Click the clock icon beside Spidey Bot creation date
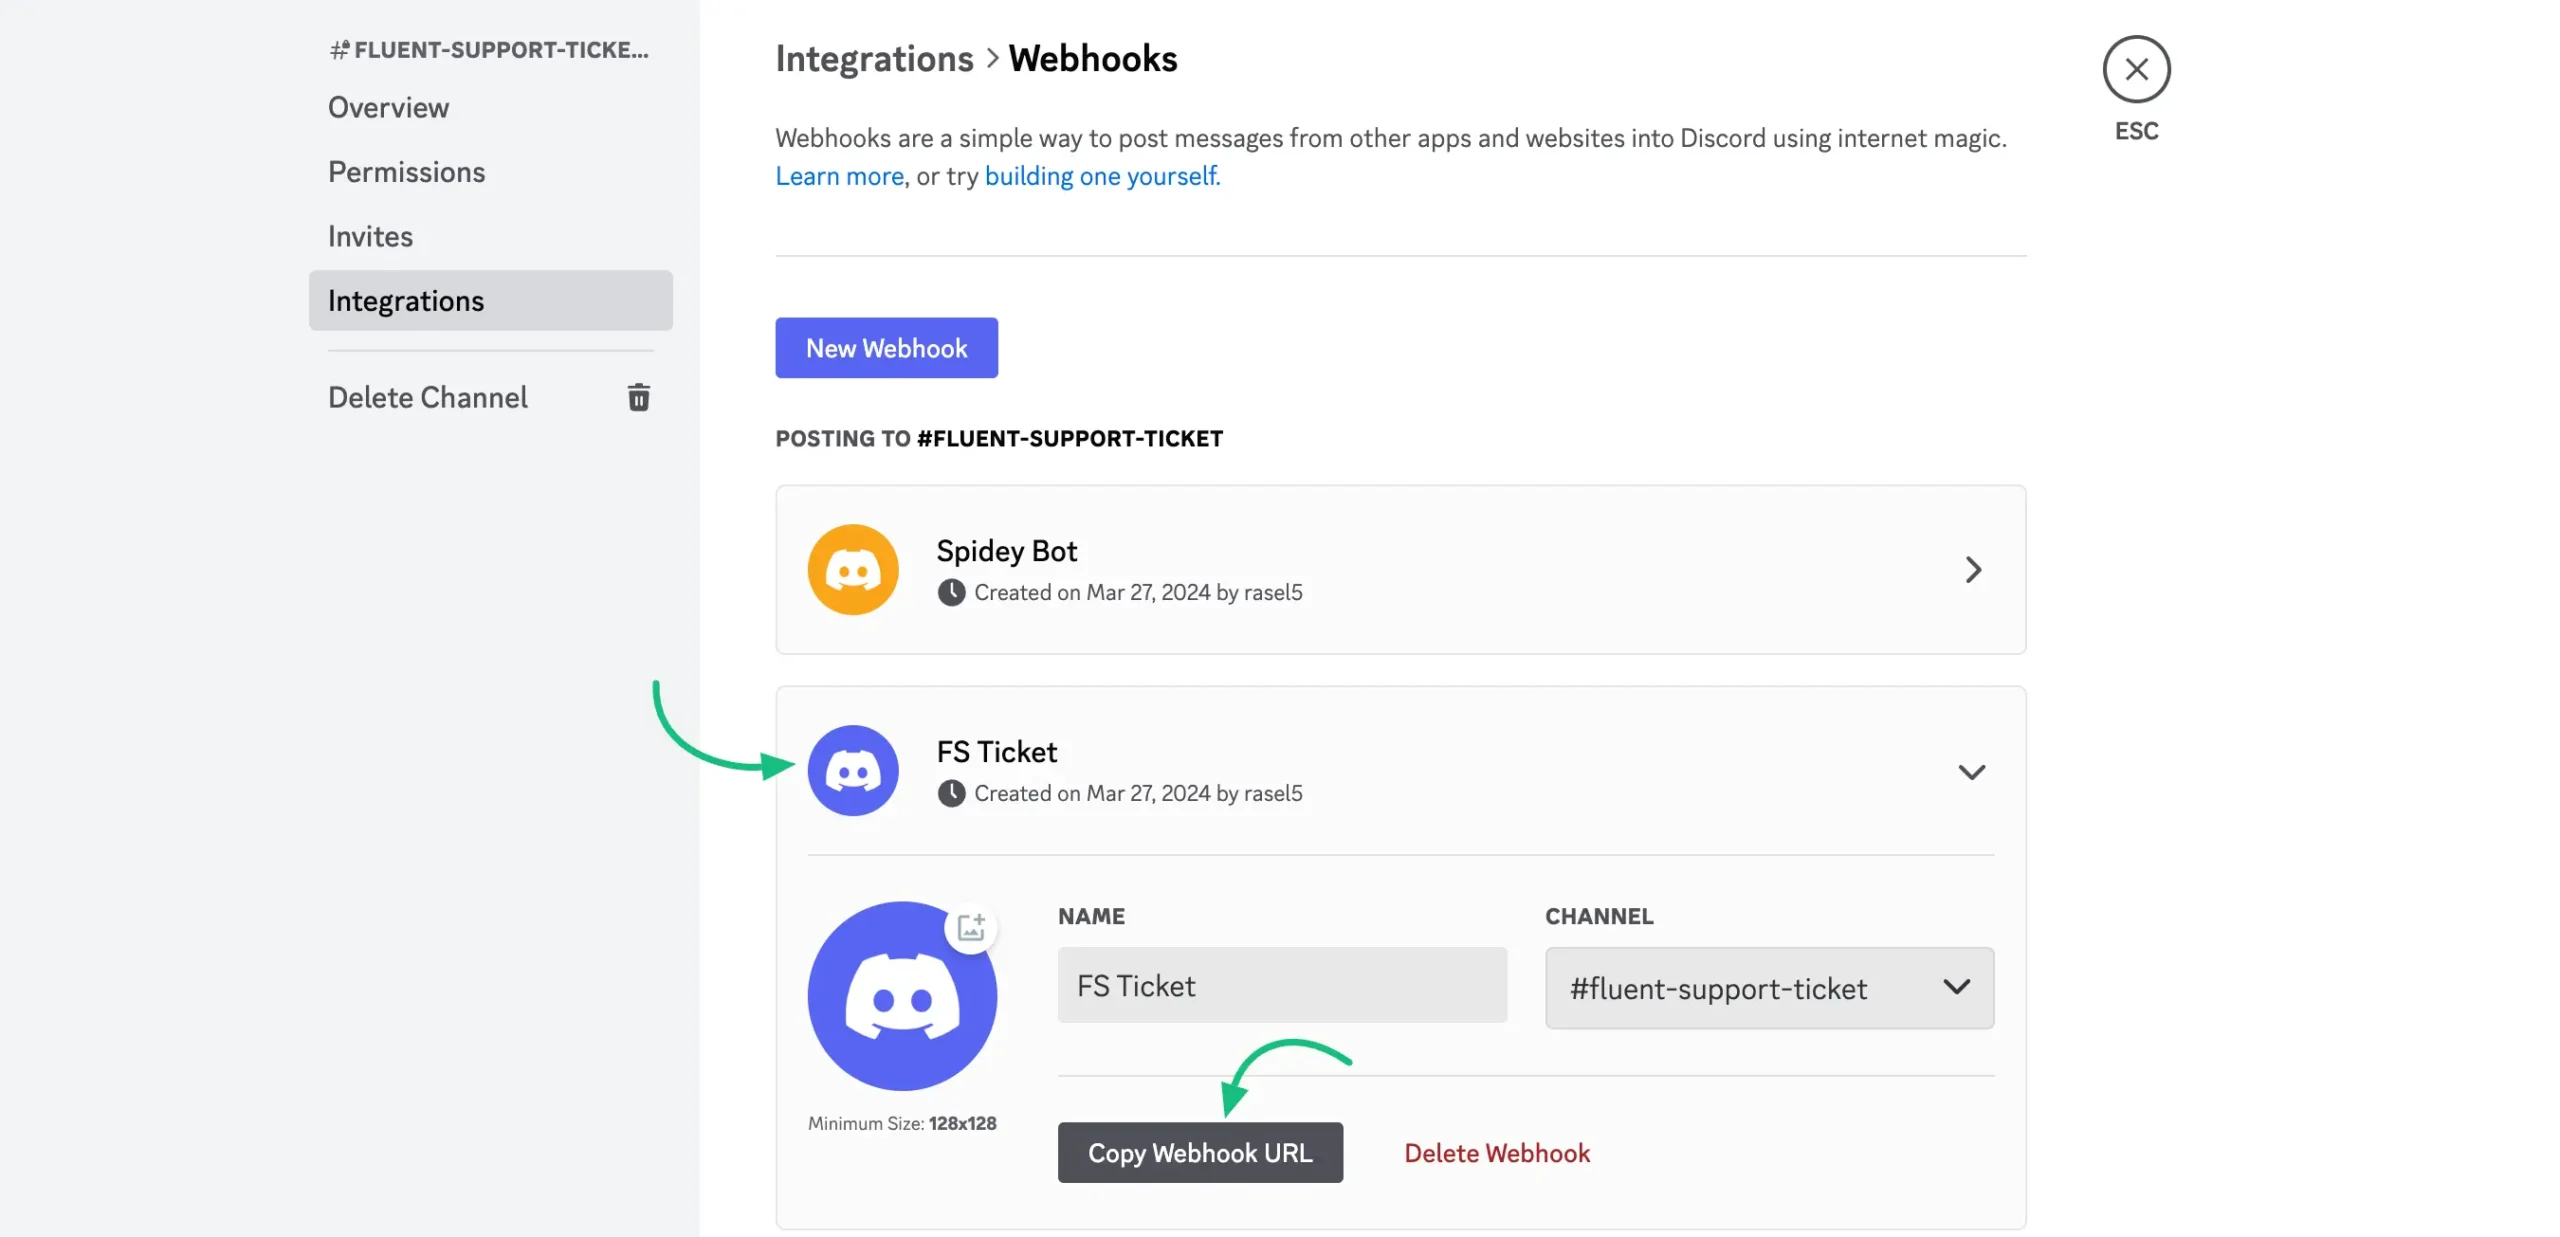Screen dimensions: 2560x1237 point(950,592)
